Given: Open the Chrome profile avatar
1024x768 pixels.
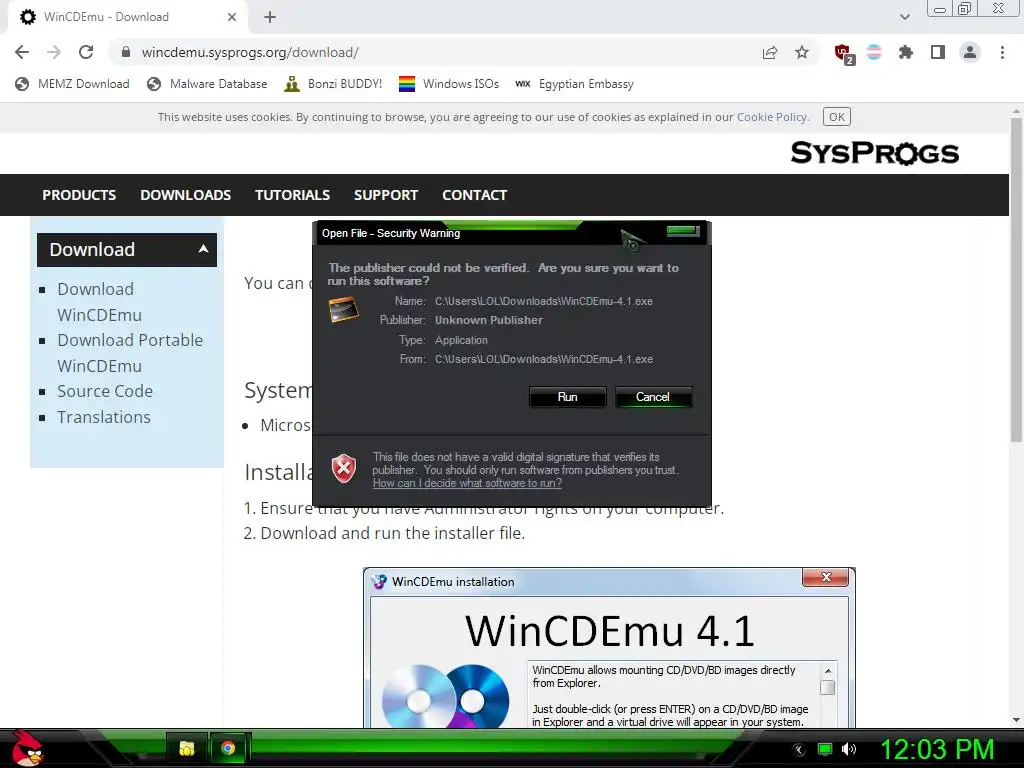Looking at the screenshot, I should pyautogui.click(x=970, y=52).
